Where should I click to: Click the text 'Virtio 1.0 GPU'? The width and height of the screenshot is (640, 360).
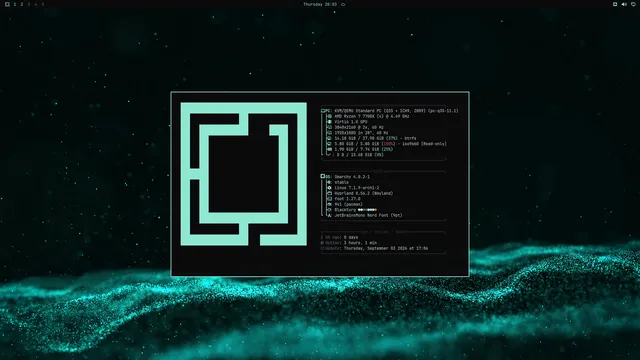coord(351,122)
